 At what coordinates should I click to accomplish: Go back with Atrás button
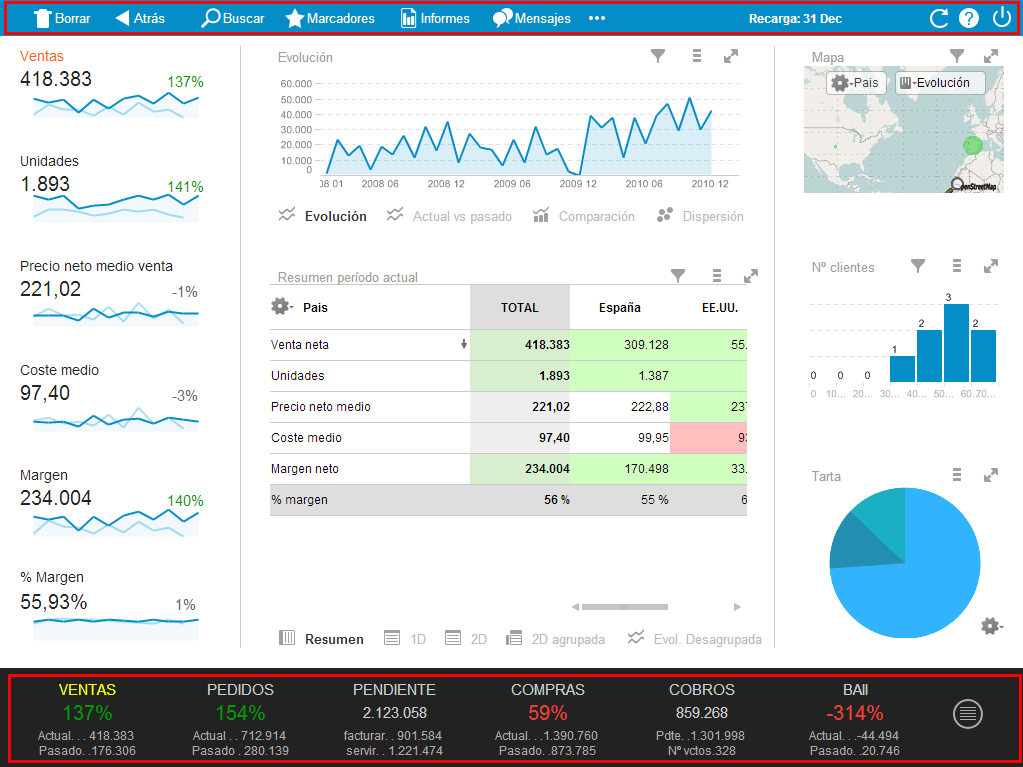(140, 18)
